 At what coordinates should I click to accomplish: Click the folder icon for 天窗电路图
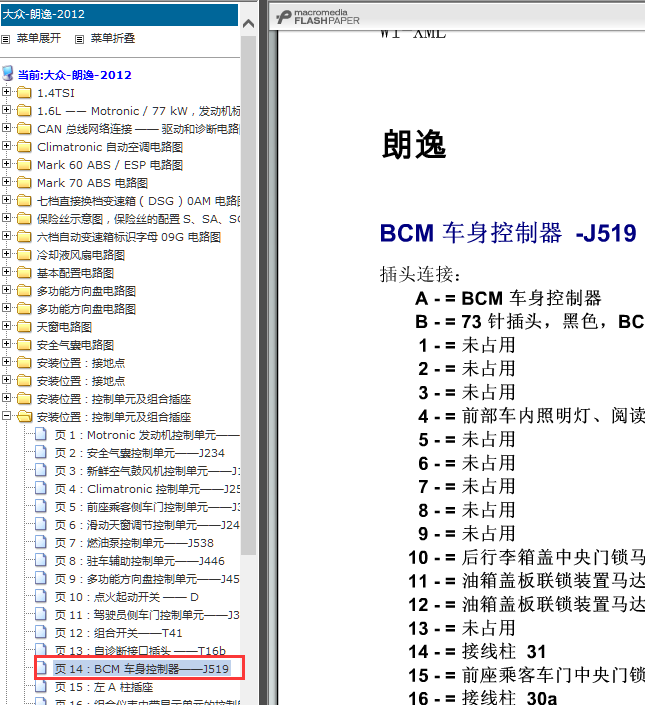24,326
